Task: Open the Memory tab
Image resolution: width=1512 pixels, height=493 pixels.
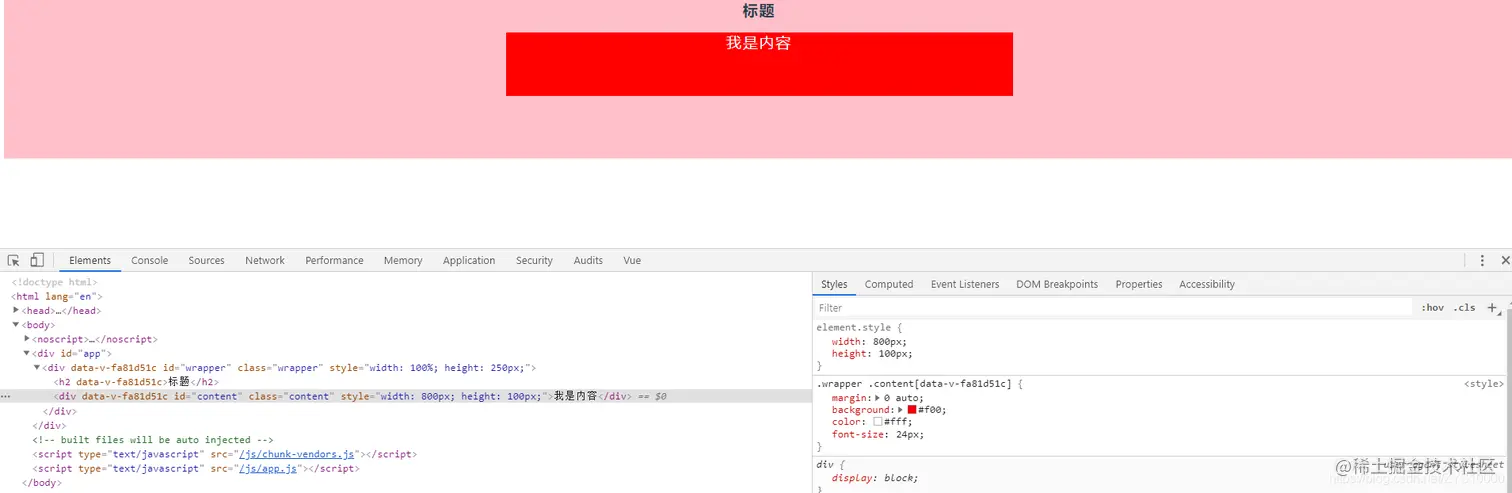Action: [x=403, y=260]
